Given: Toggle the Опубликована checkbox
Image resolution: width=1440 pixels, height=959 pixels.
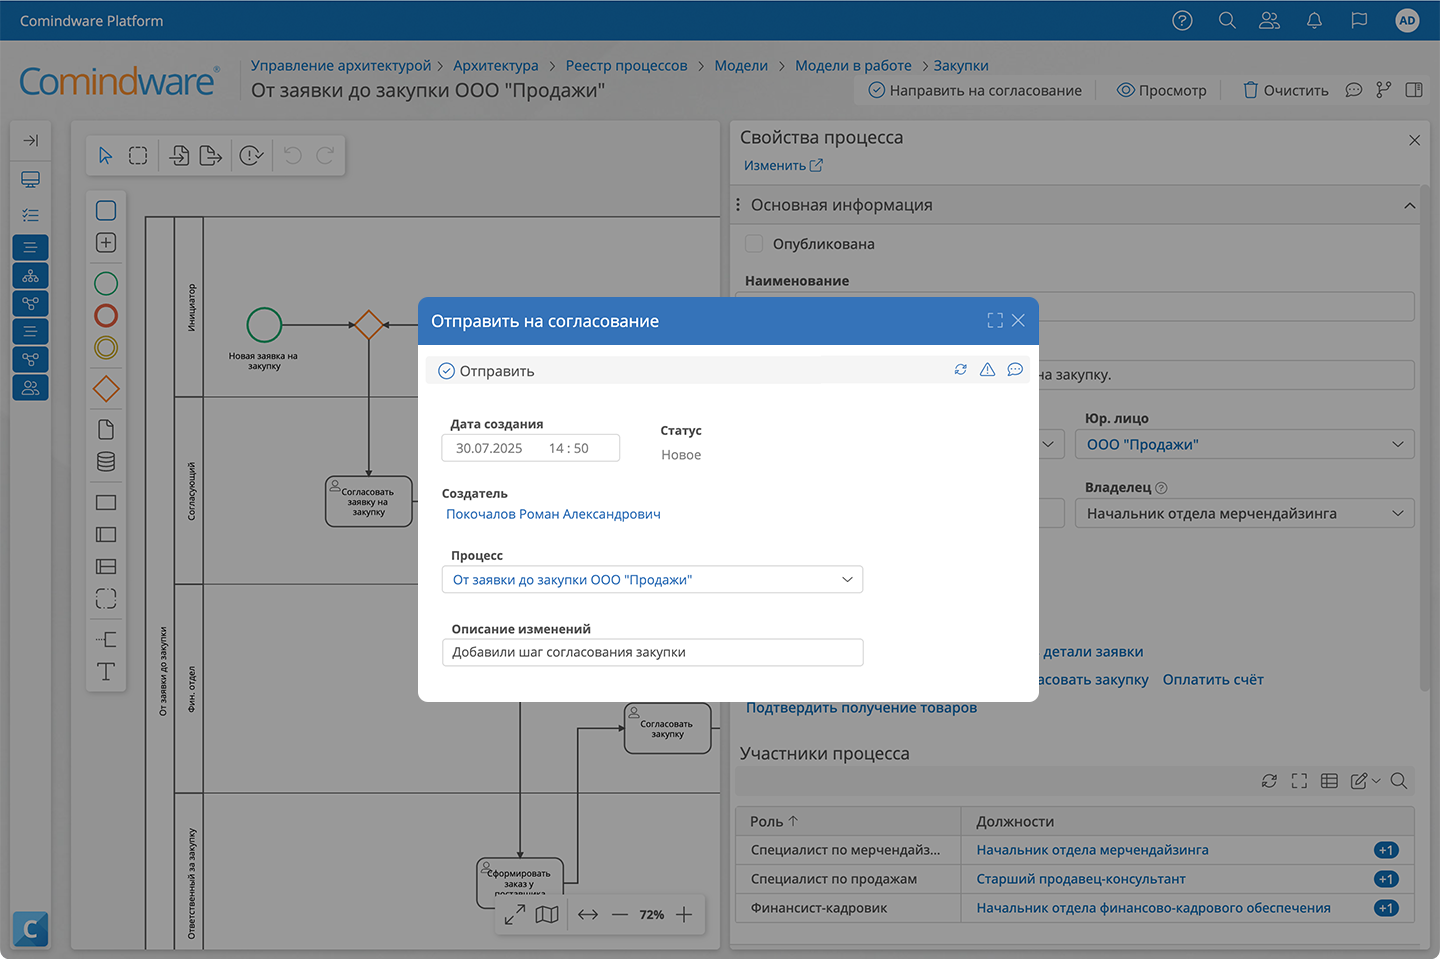Looking at the screenshot, I should pyautogui.click(x=754, y=243).
